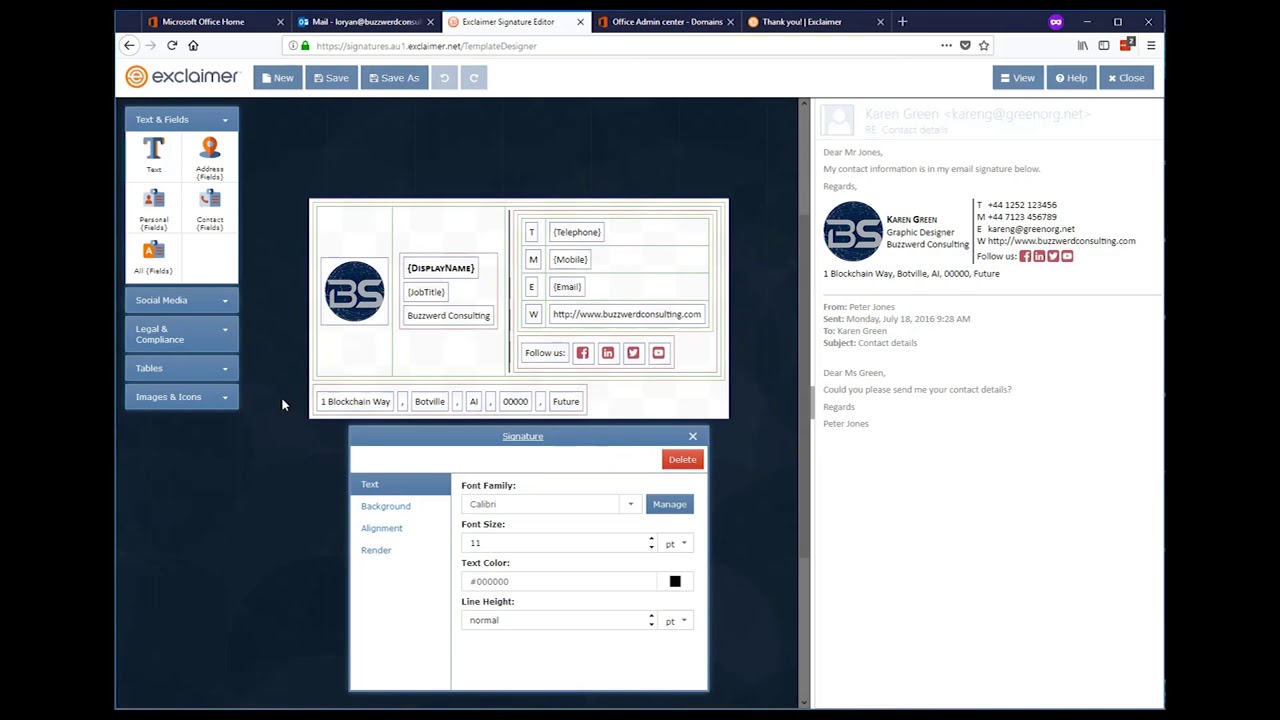Open the browser hamburger menu
1280x720 pixels.
(1151, 45)
